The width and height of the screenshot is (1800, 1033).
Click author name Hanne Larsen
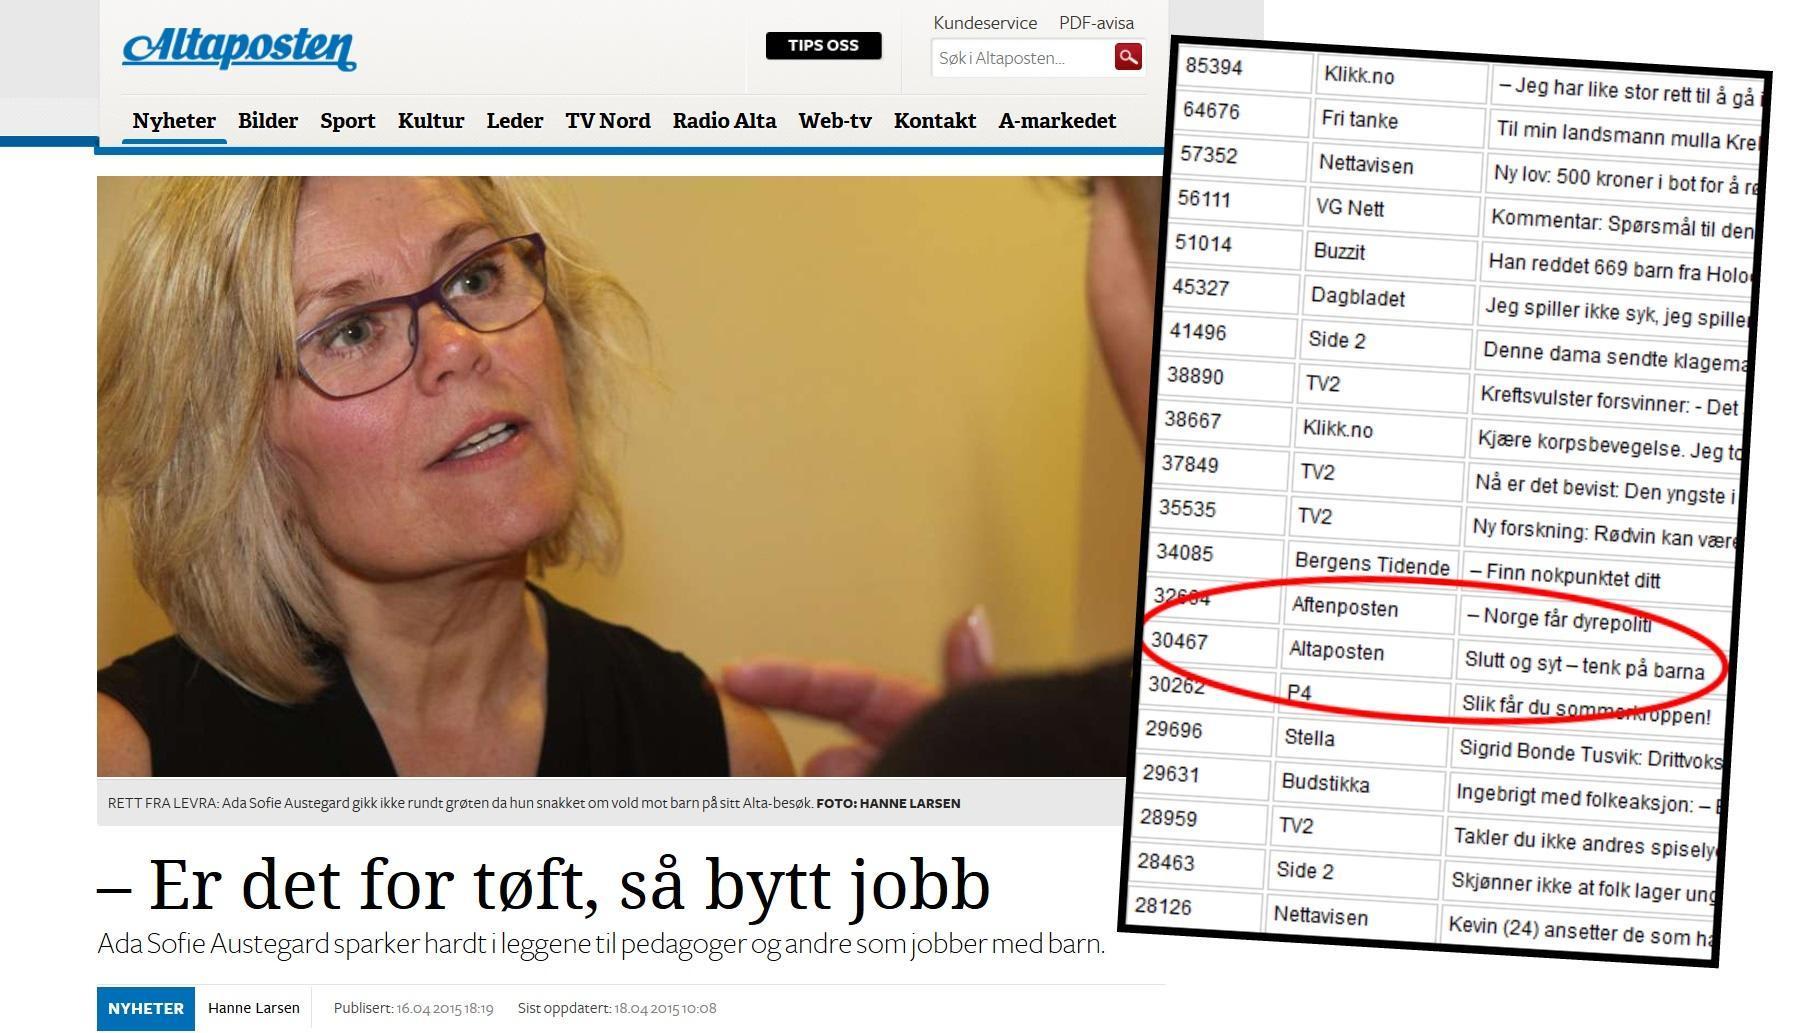click(254, 1008)
